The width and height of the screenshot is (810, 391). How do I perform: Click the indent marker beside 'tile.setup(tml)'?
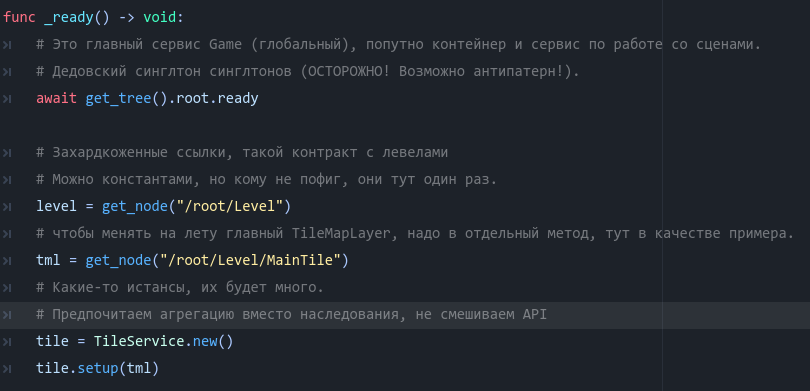pyautogui.click(x=7, y=368)
